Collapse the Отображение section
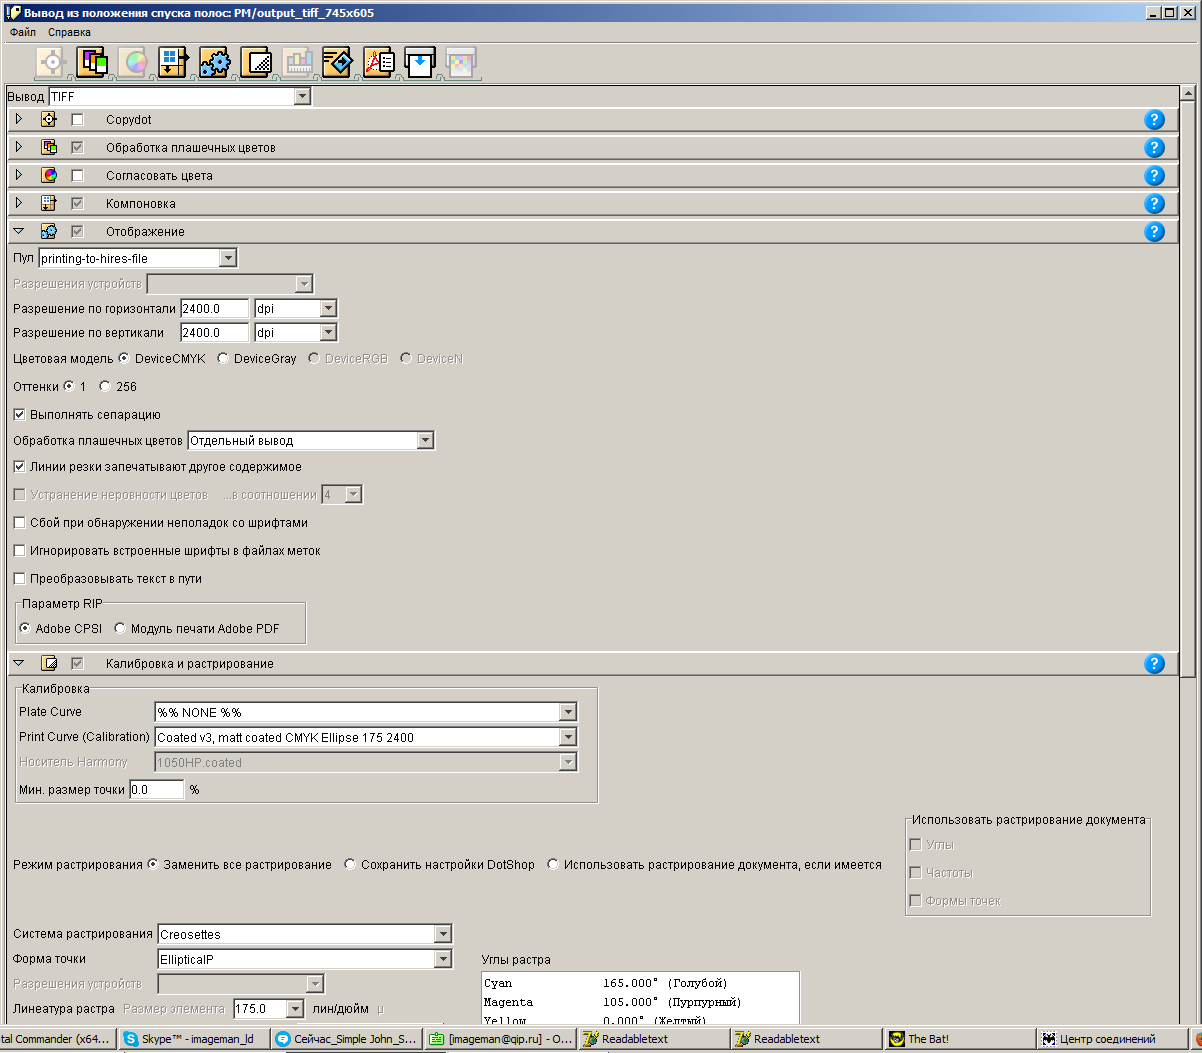 [19, 231]
